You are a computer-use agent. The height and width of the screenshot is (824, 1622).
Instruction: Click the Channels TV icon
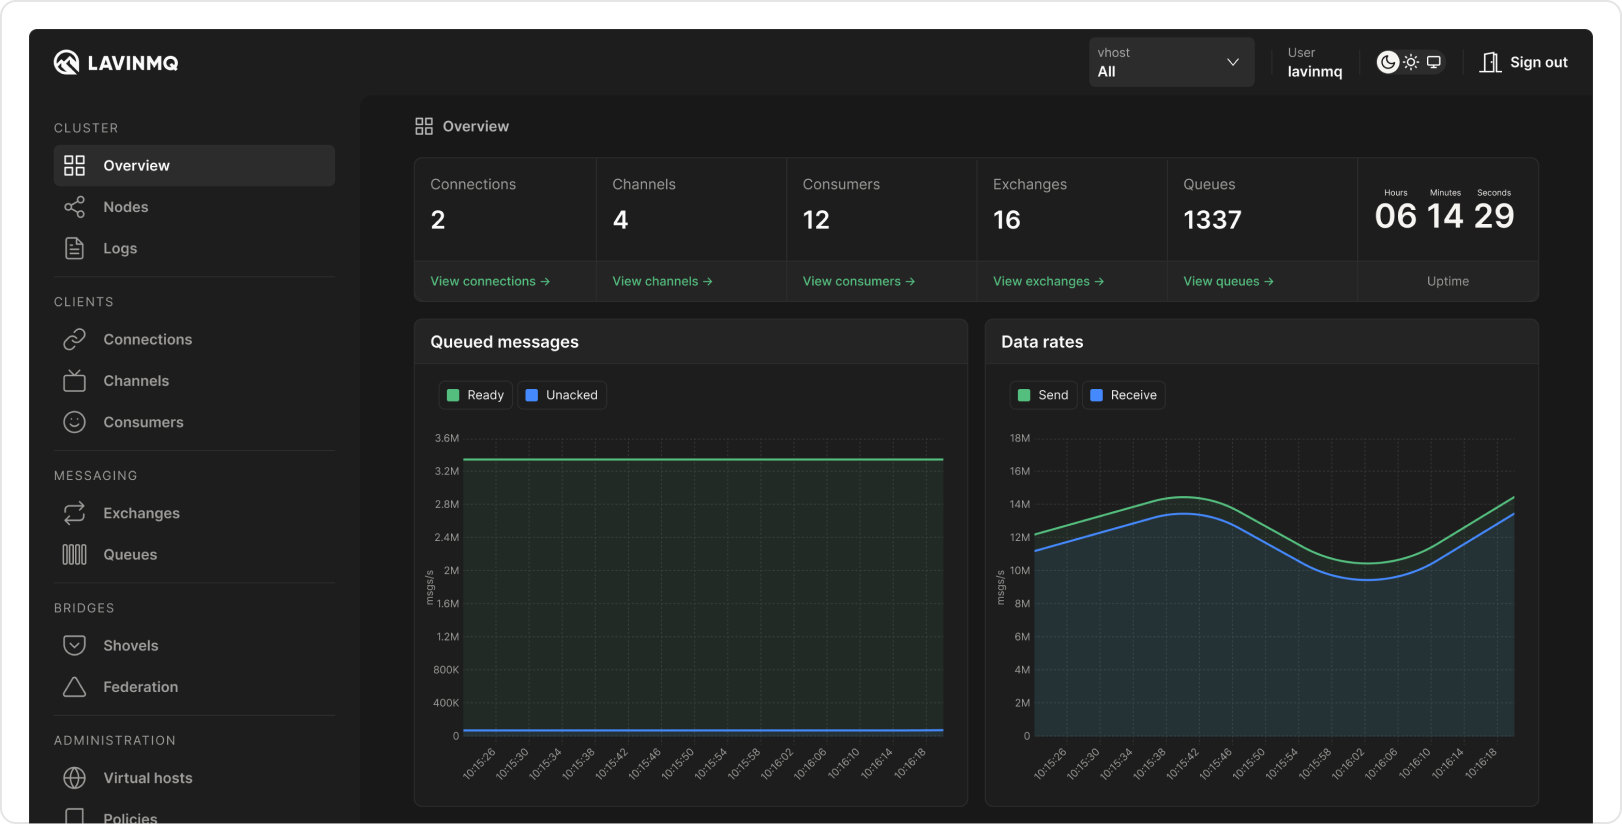(x=74, y=381)
